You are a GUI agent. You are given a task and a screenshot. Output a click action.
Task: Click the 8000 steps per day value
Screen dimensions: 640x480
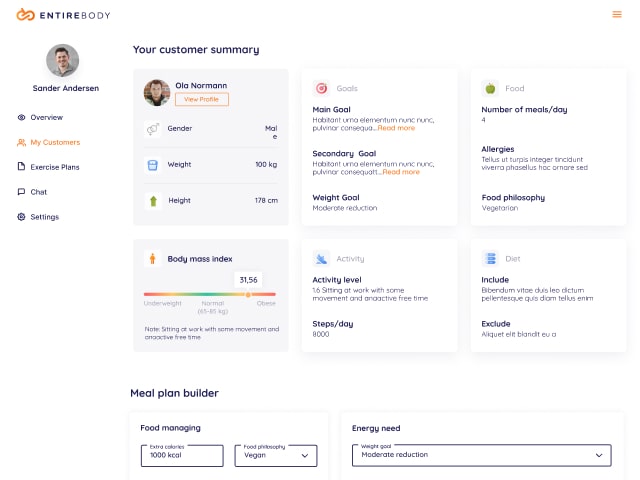pyautogui.click(x=321, y=334)
